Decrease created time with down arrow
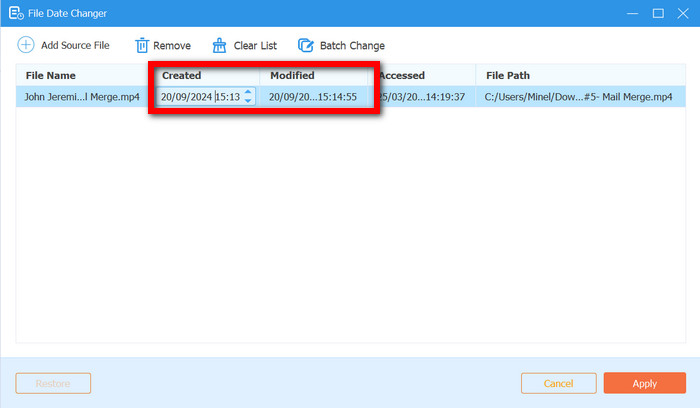The image size is (700, 408). tap(248, 101)
